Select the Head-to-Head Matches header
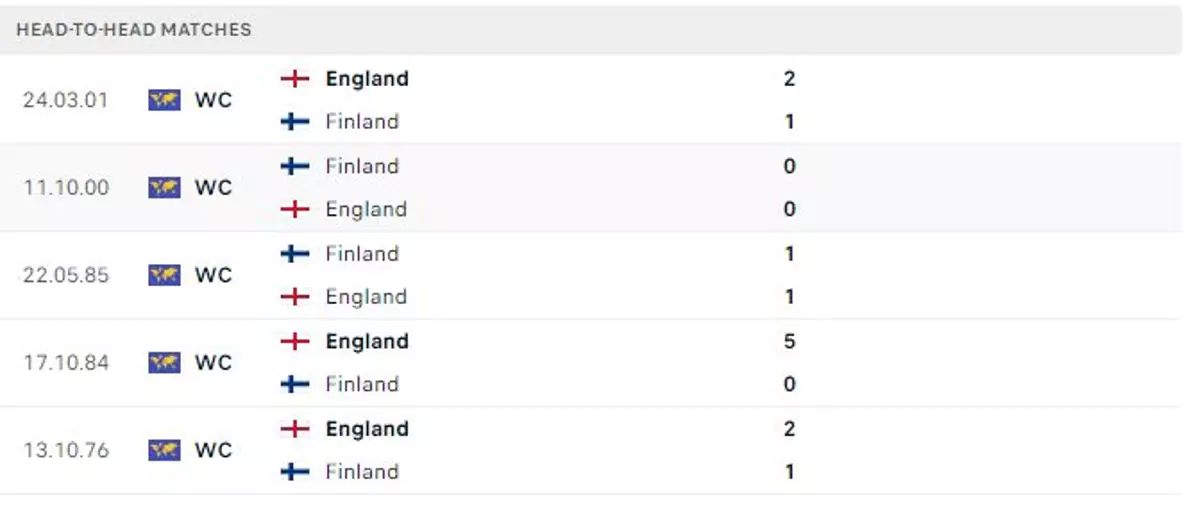1200x511 pixels. tap(134, 30)
